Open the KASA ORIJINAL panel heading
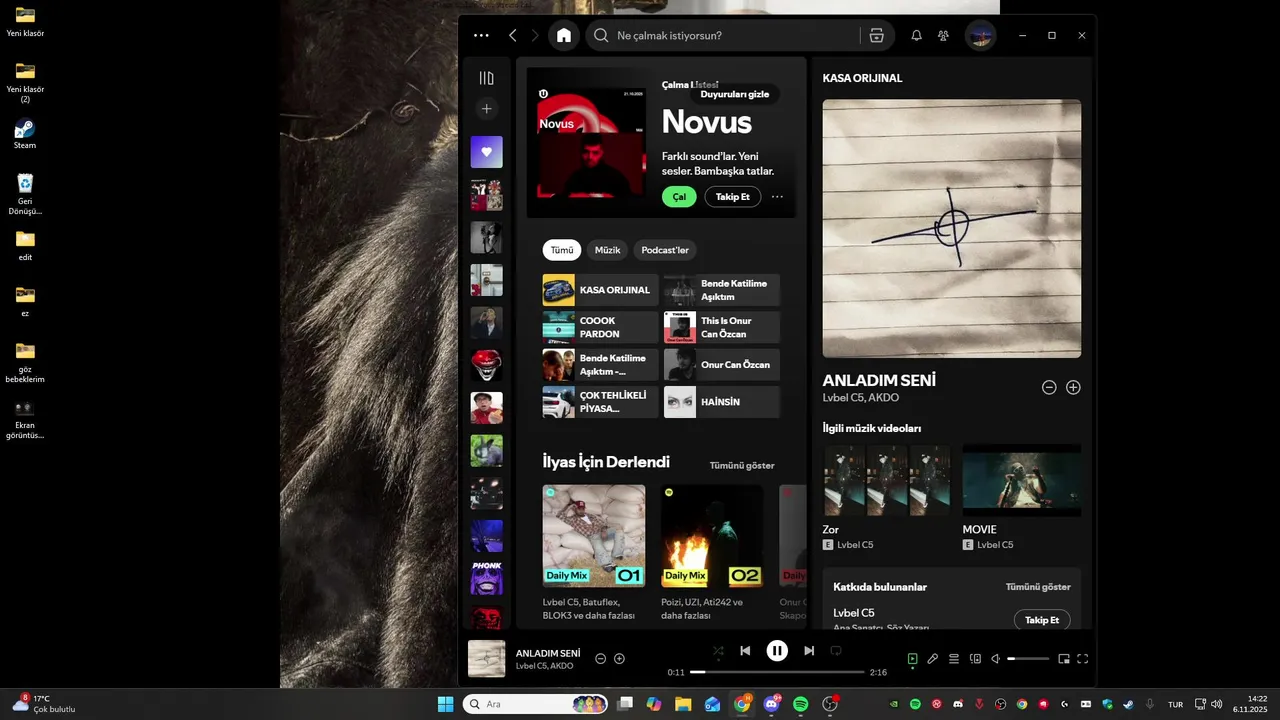Viewport: 1280px width, 720px height. tap(863, 78)
